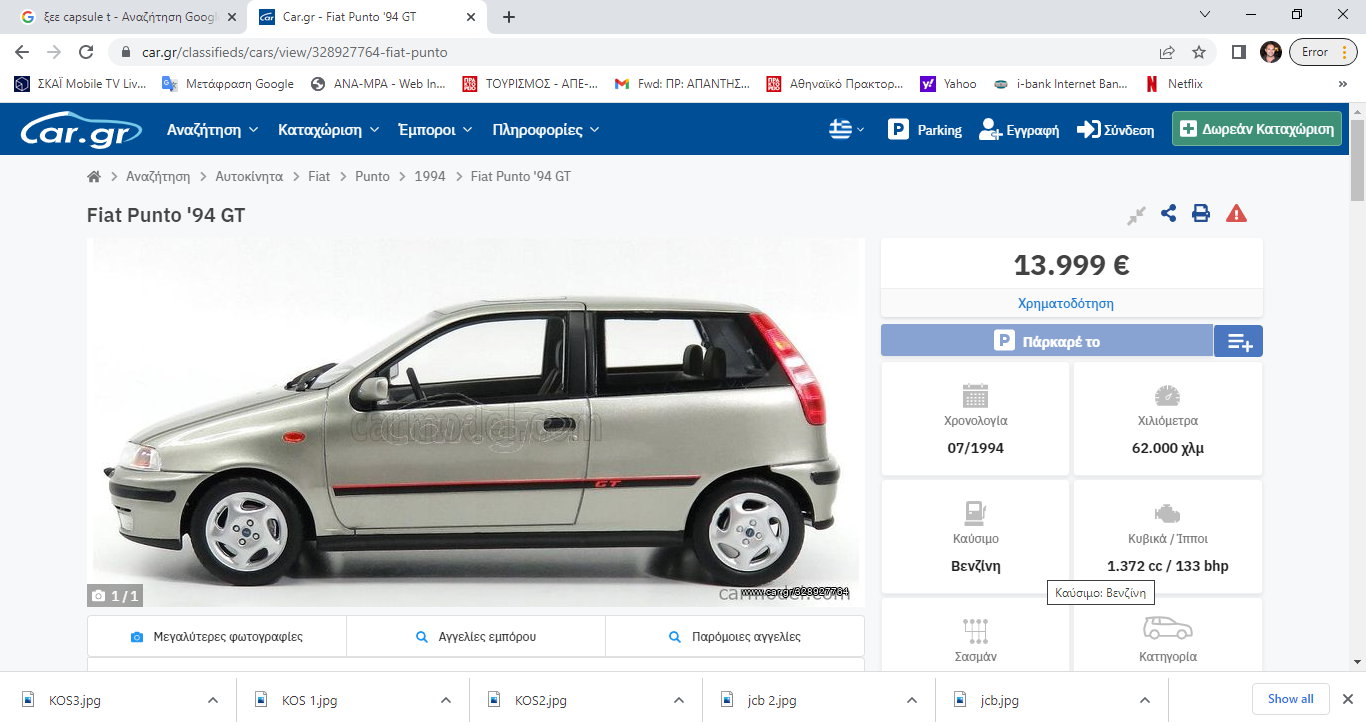Image resolution: width=1366 pixels, height=726 pixels.
Task: Open the Πληροφορίες dropdown menu
Action: tap(546, 130)
